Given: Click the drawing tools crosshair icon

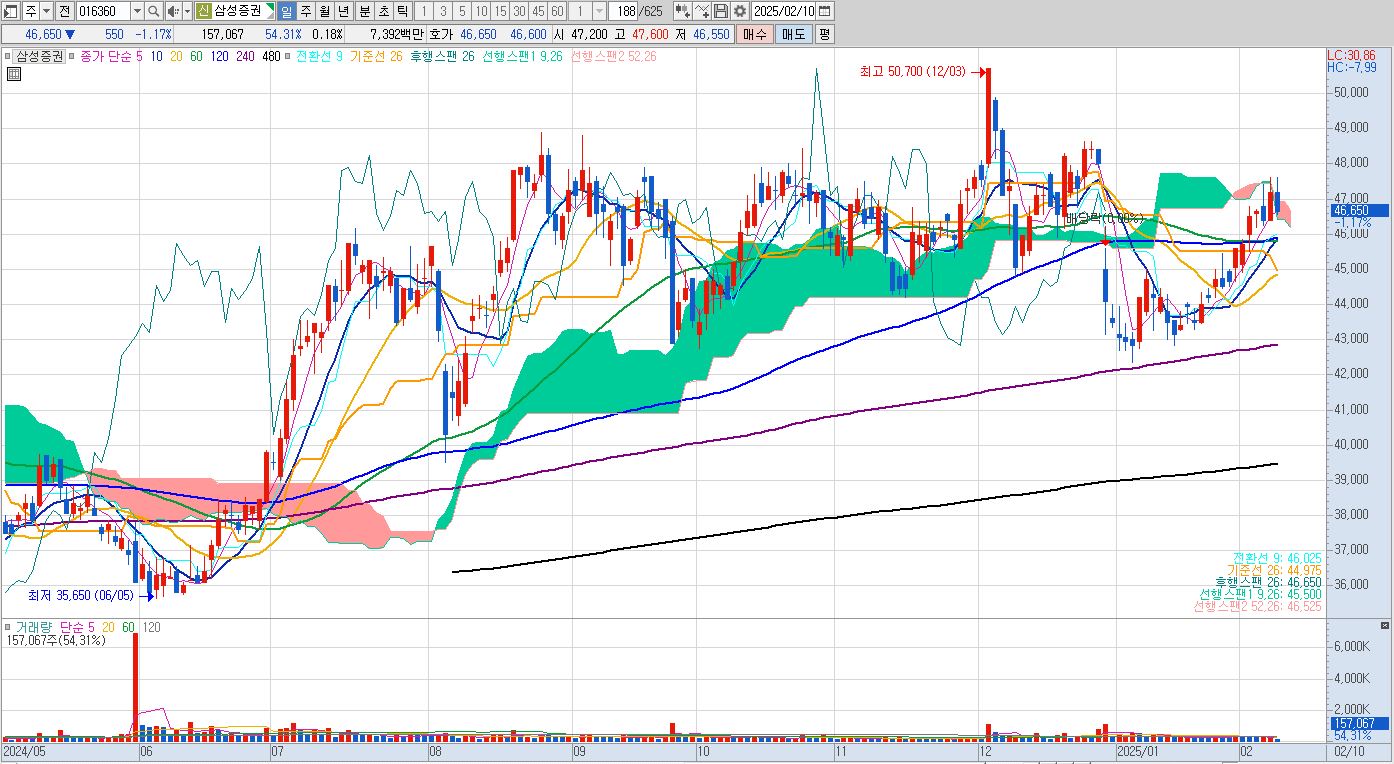Looking at the screenshot, I should [700, 11].
